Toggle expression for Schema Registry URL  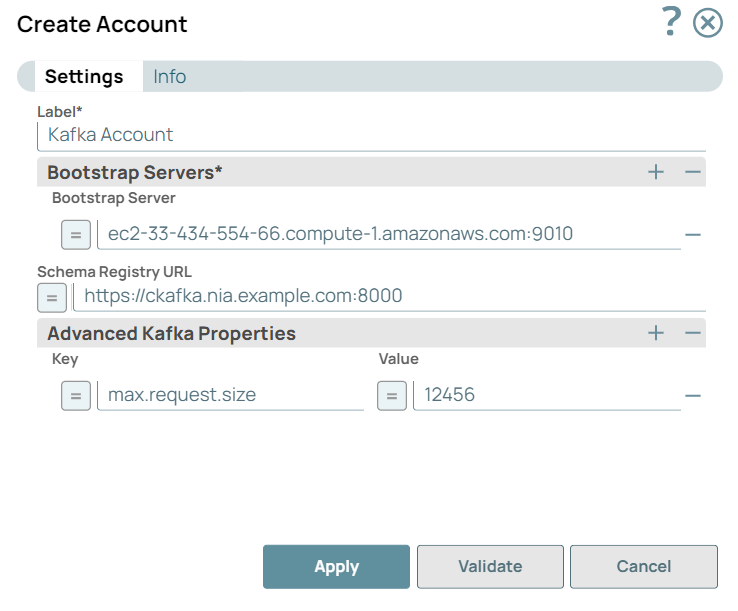click(52, 297)
